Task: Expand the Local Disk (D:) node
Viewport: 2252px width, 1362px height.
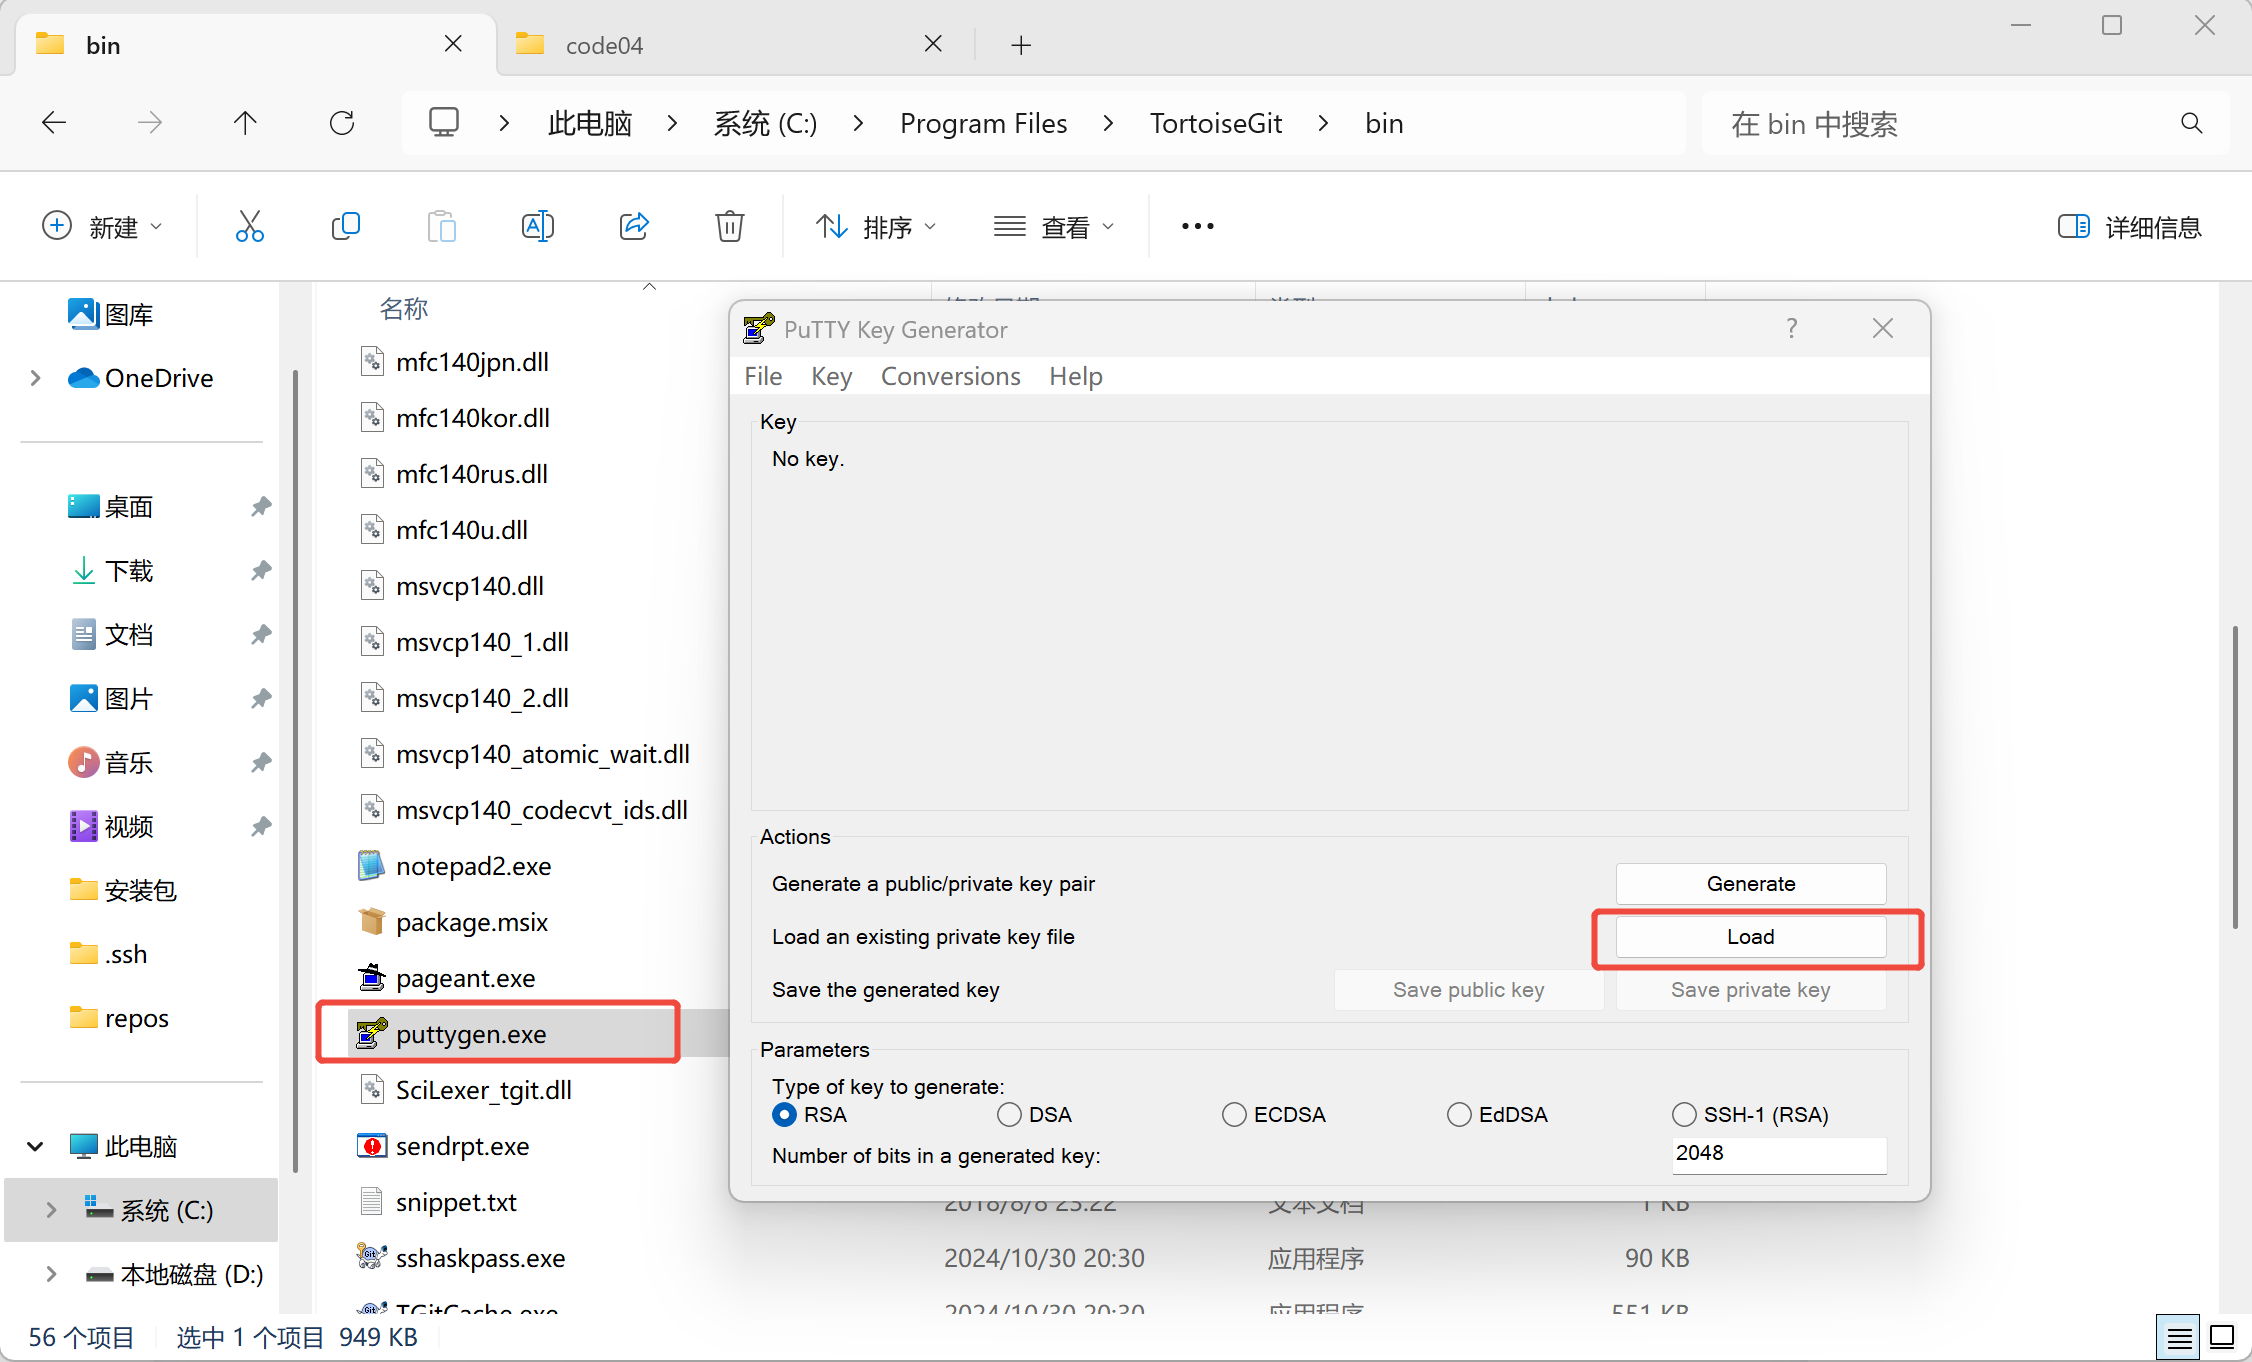Action: tap(52, 1274)
